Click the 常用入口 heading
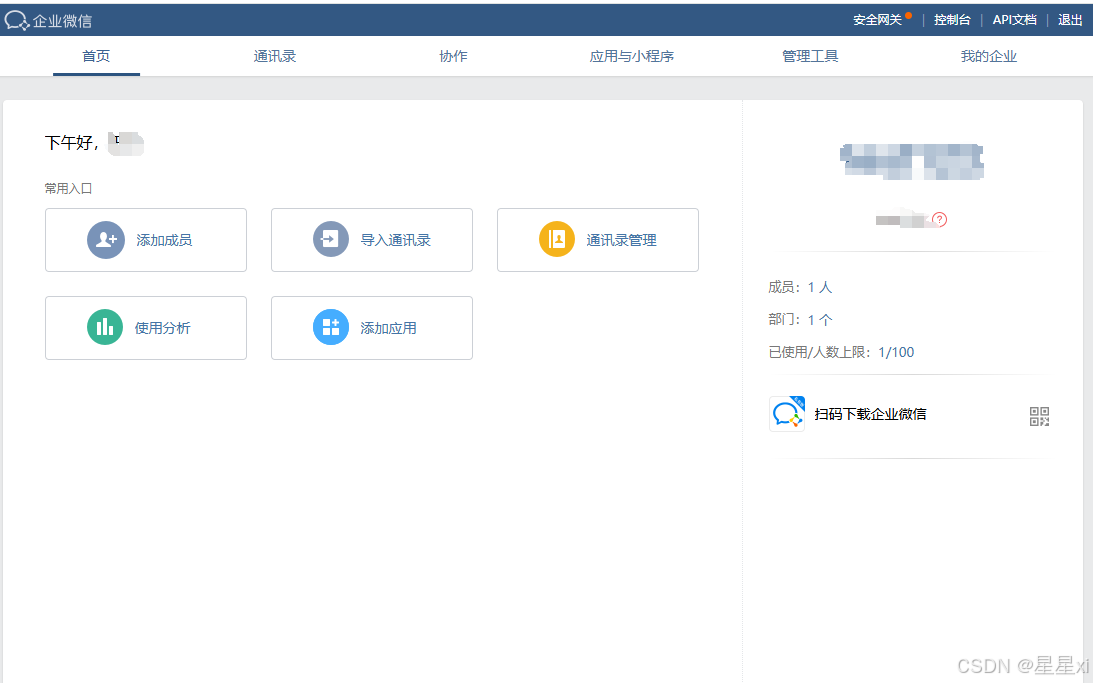The image size is (1093, 683). click(x=68, y=189)
